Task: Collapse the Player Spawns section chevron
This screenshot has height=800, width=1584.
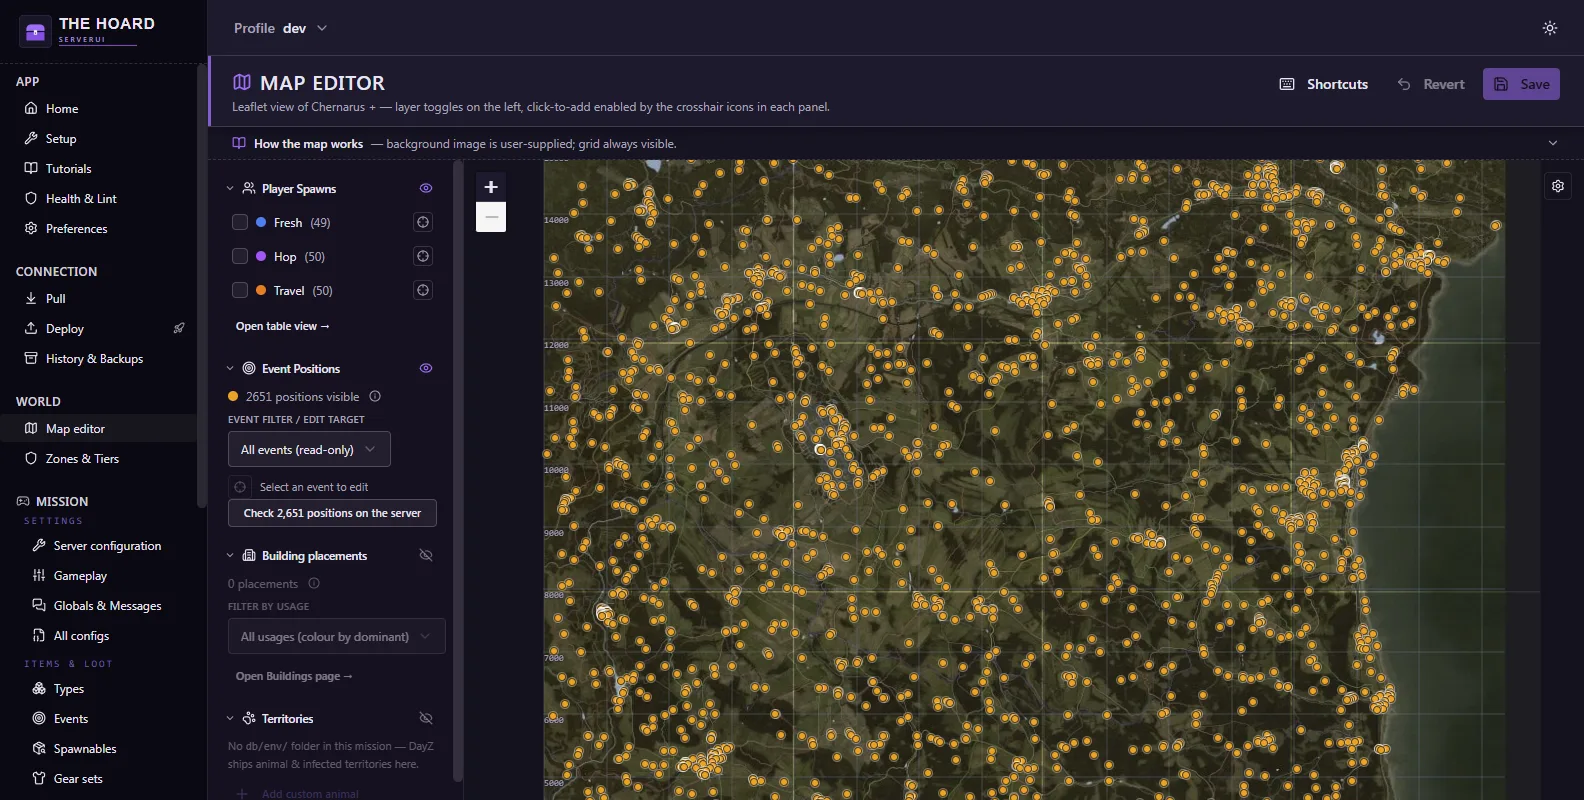Action: coord(230,188)
